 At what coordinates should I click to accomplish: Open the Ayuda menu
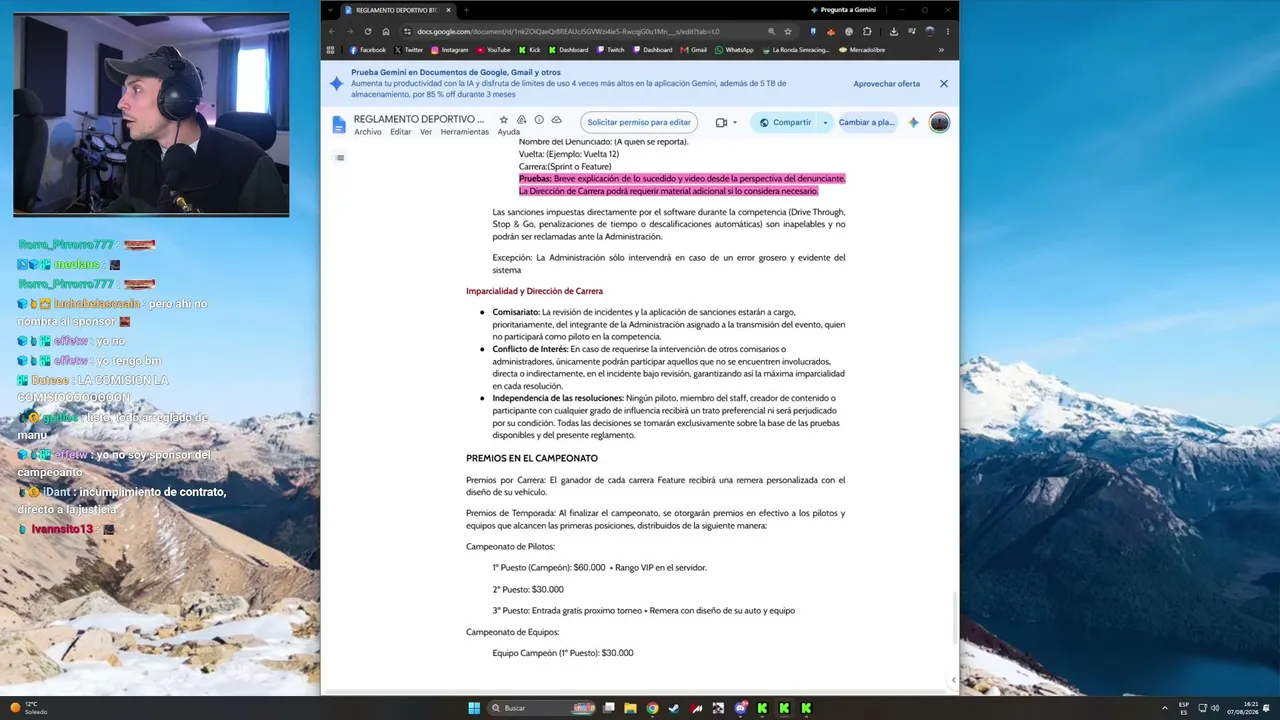[x=509, y=132]
